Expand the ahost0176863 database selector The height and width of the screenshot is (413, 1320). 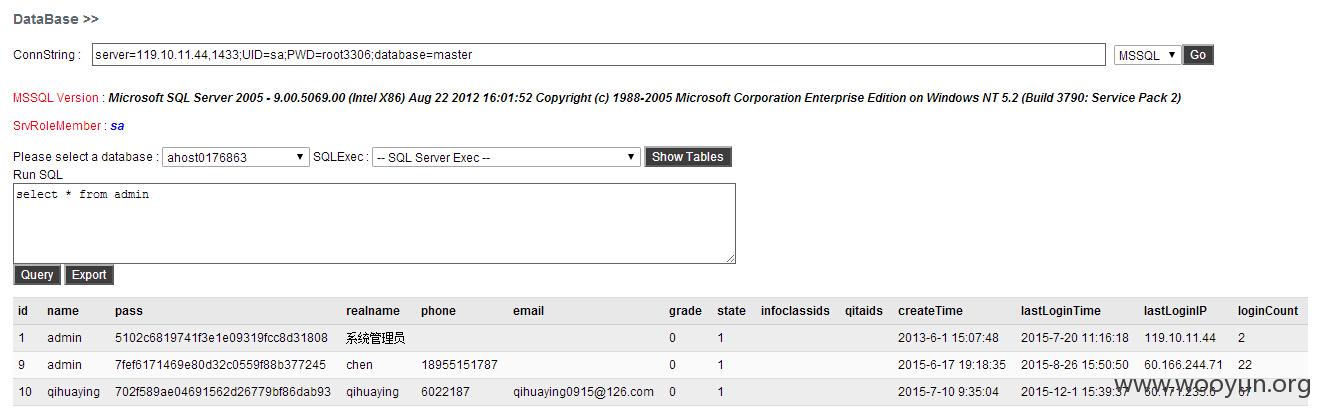tap(236, 157)
